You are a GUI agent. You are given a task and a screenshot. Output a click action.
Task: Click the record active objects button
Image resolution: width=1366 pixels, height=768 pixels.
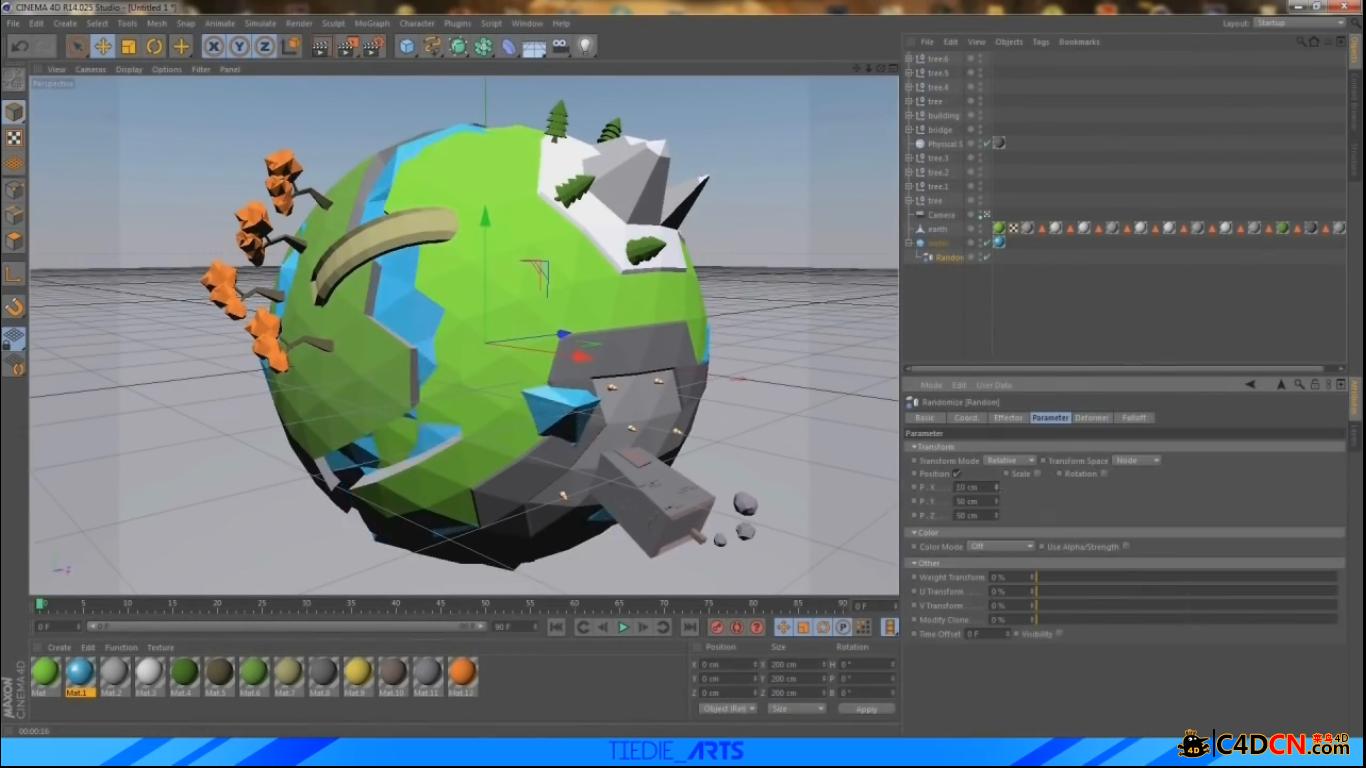(716, 627)
